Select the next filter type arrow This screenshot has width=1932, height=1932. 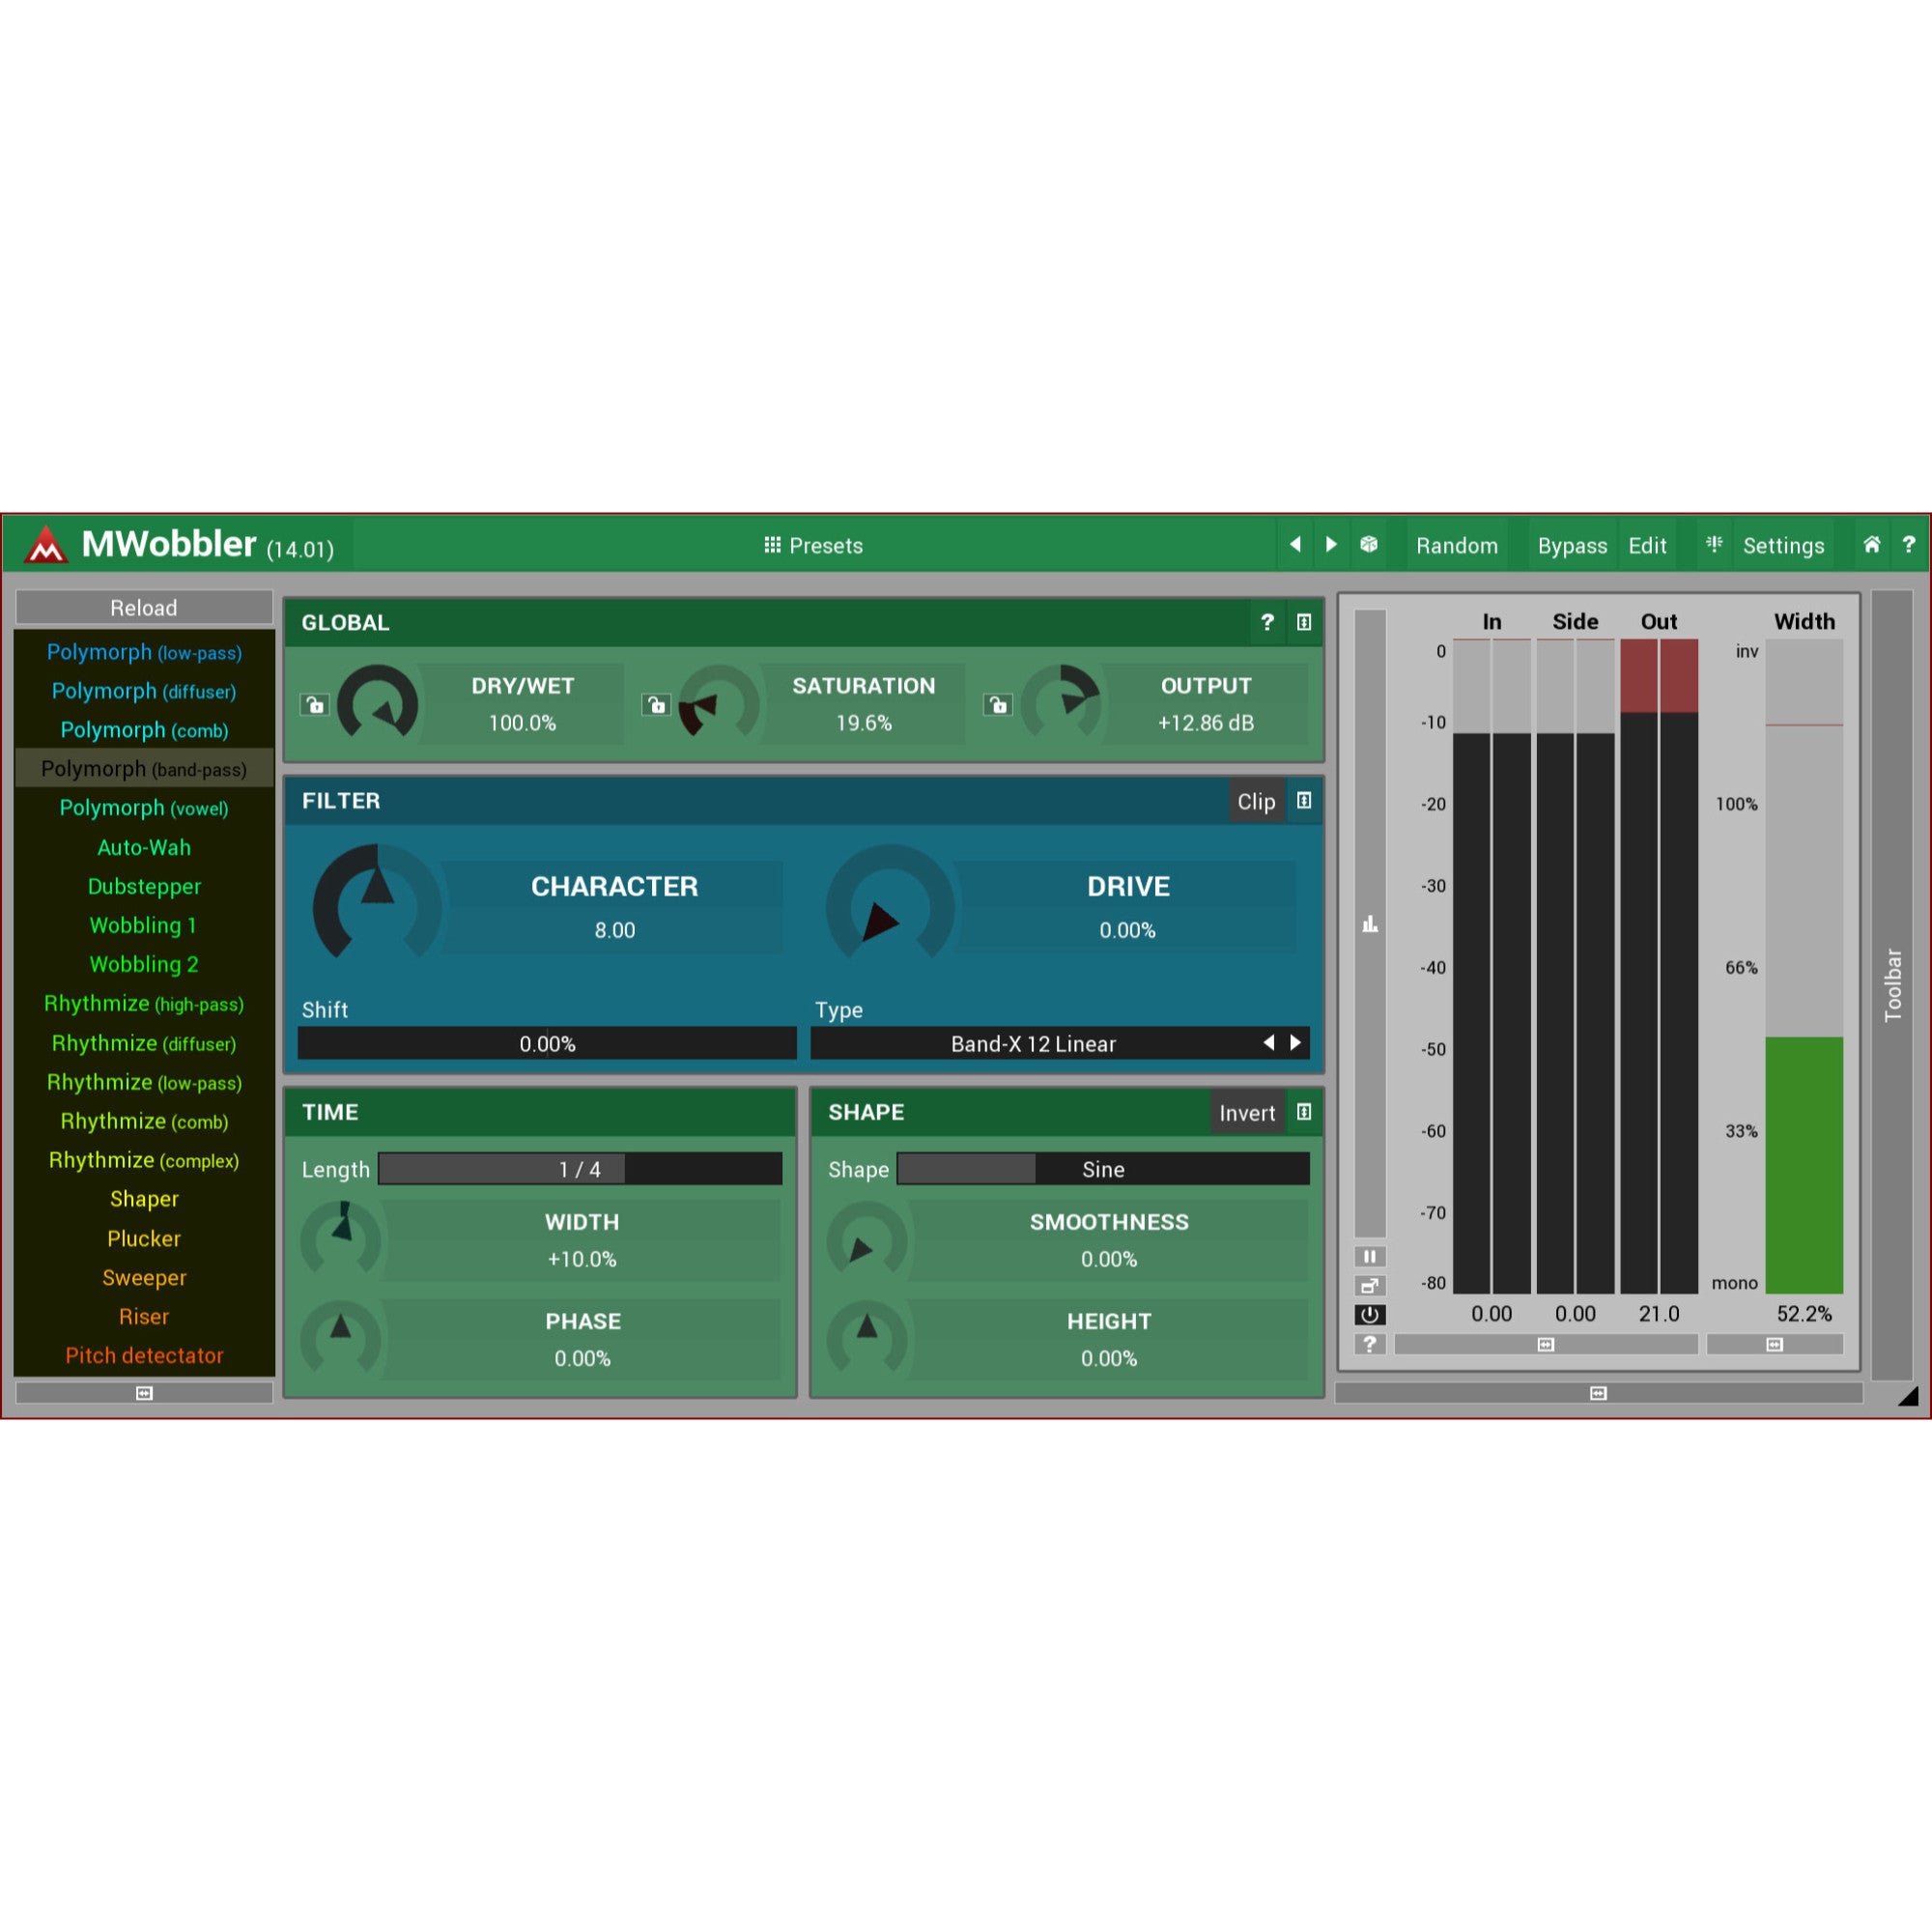click(1296, 1043)
